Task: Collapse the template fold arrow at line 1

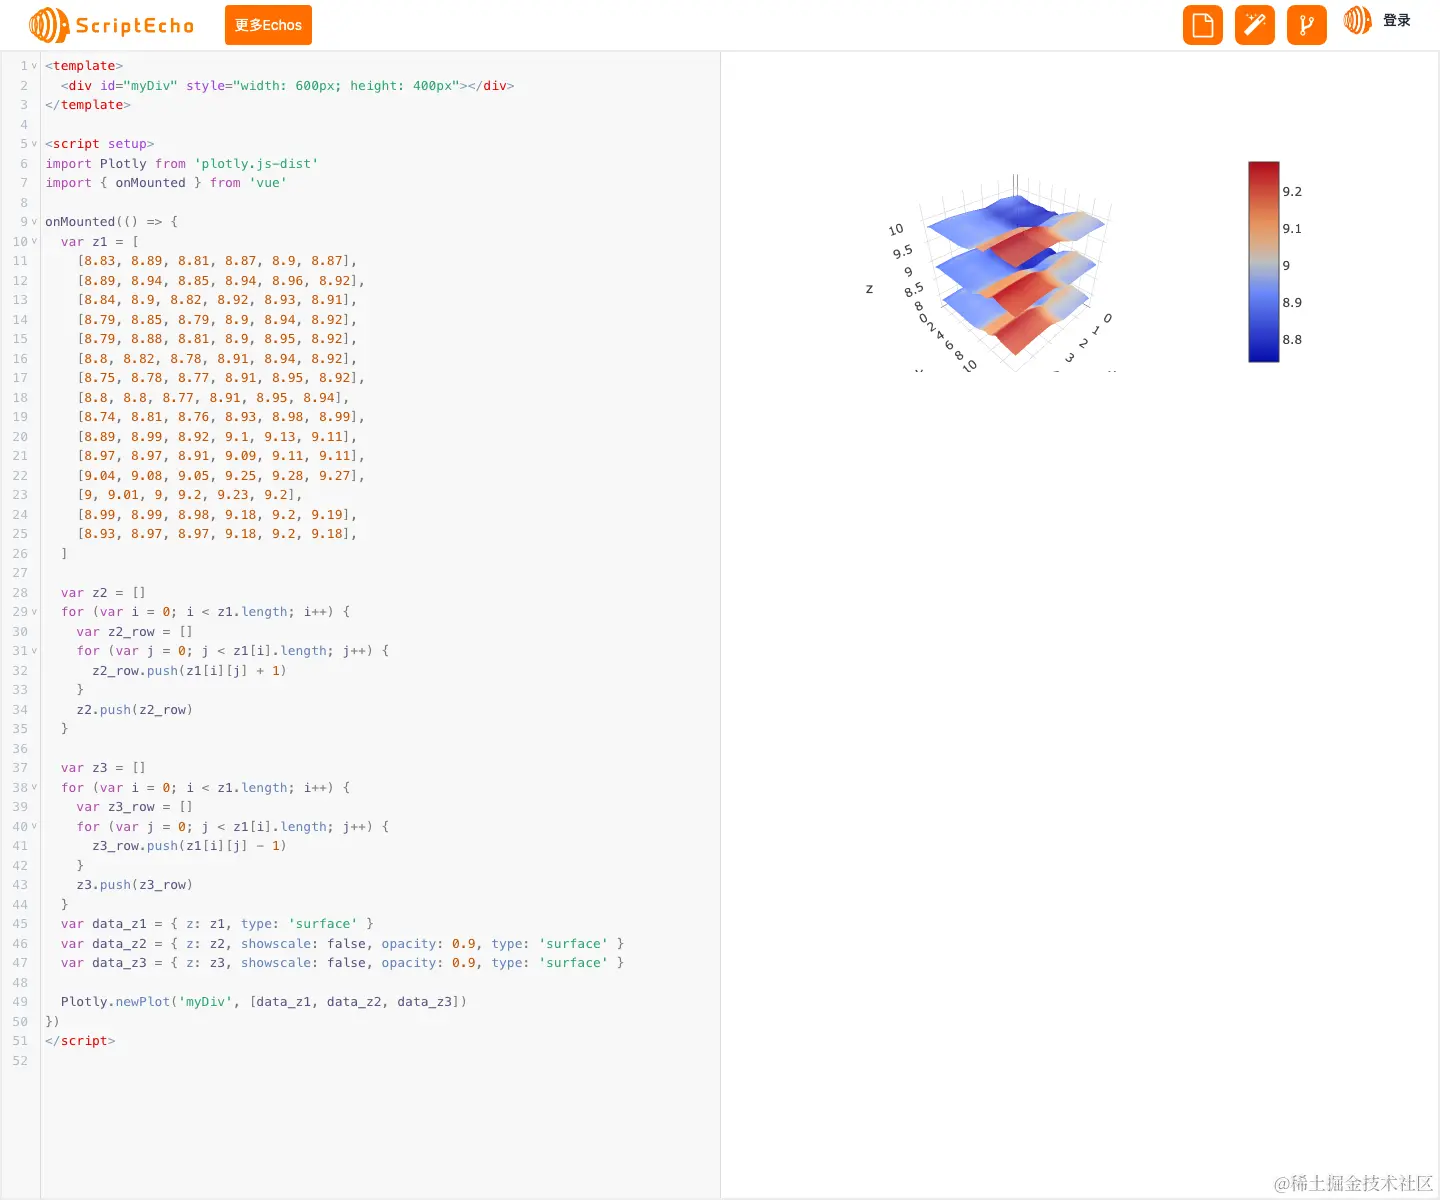Action: pos(34,66)
